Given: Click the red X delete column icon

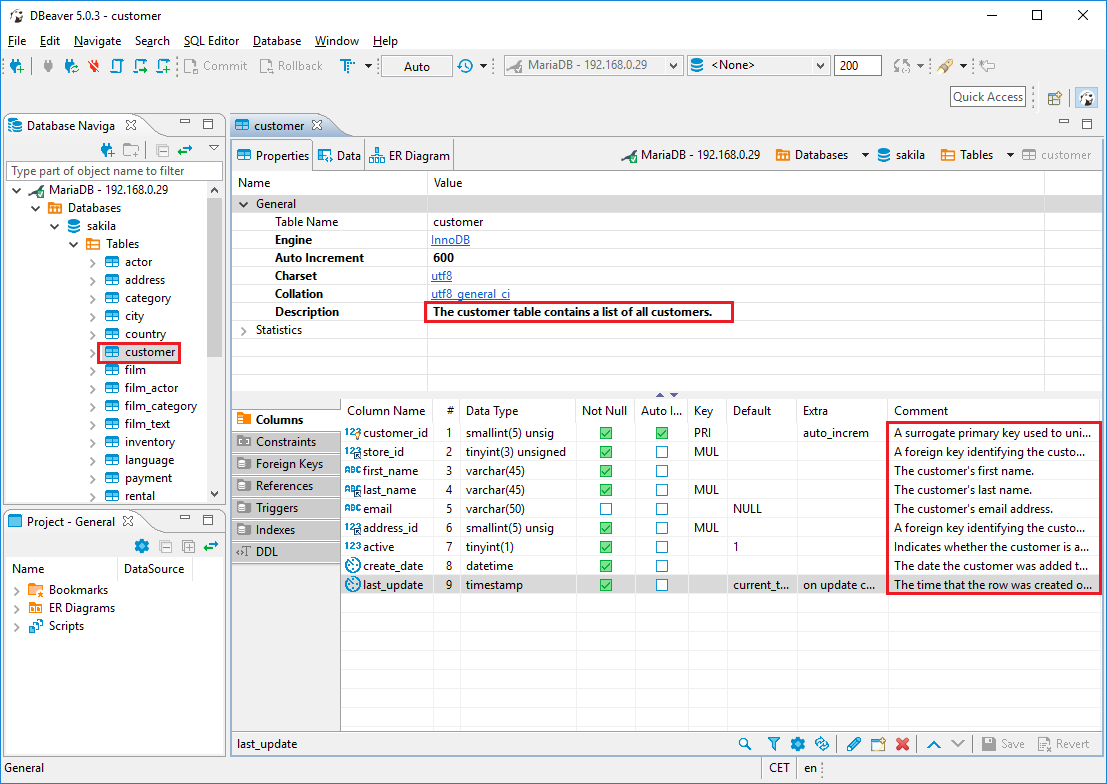Looking at the screenshot, I should (902, 744).
